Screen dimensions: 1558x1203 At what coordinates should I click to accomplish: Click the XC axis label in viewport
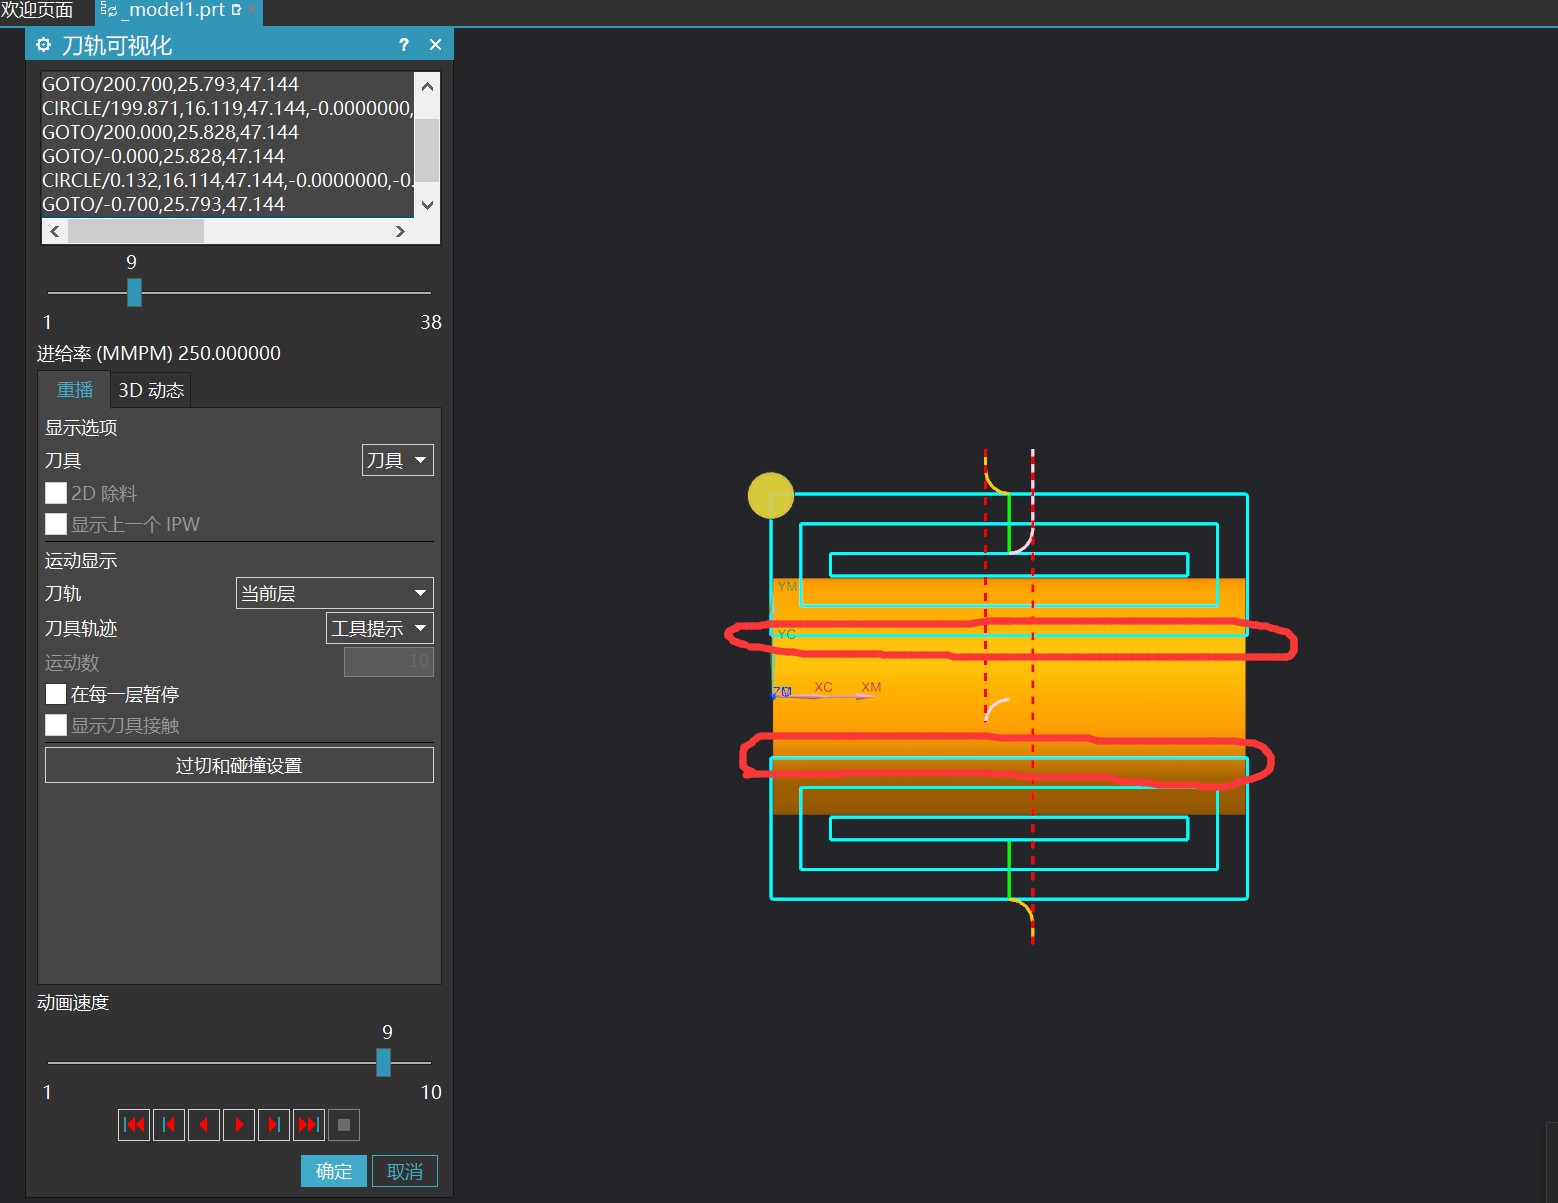tap(823, 687)
